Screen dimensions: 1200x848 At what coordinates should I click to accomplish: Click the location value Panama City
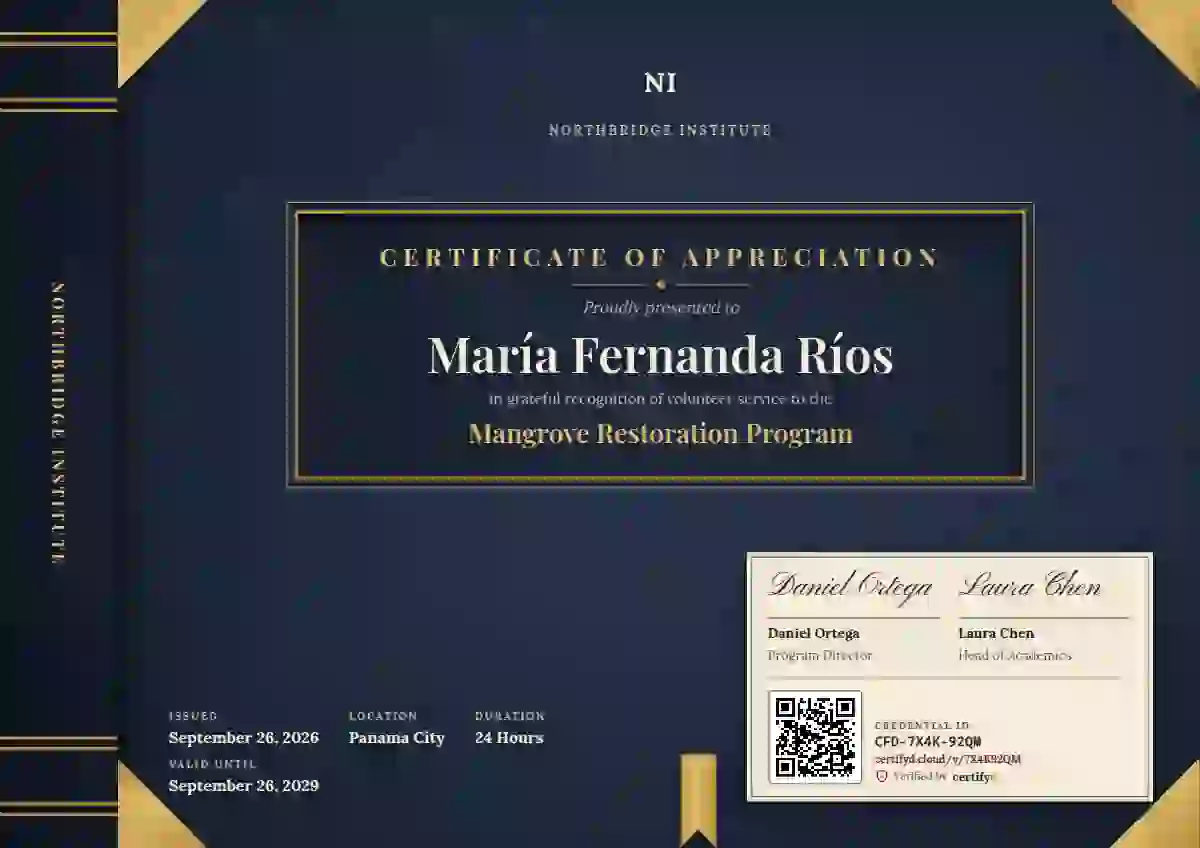[396, 738]
